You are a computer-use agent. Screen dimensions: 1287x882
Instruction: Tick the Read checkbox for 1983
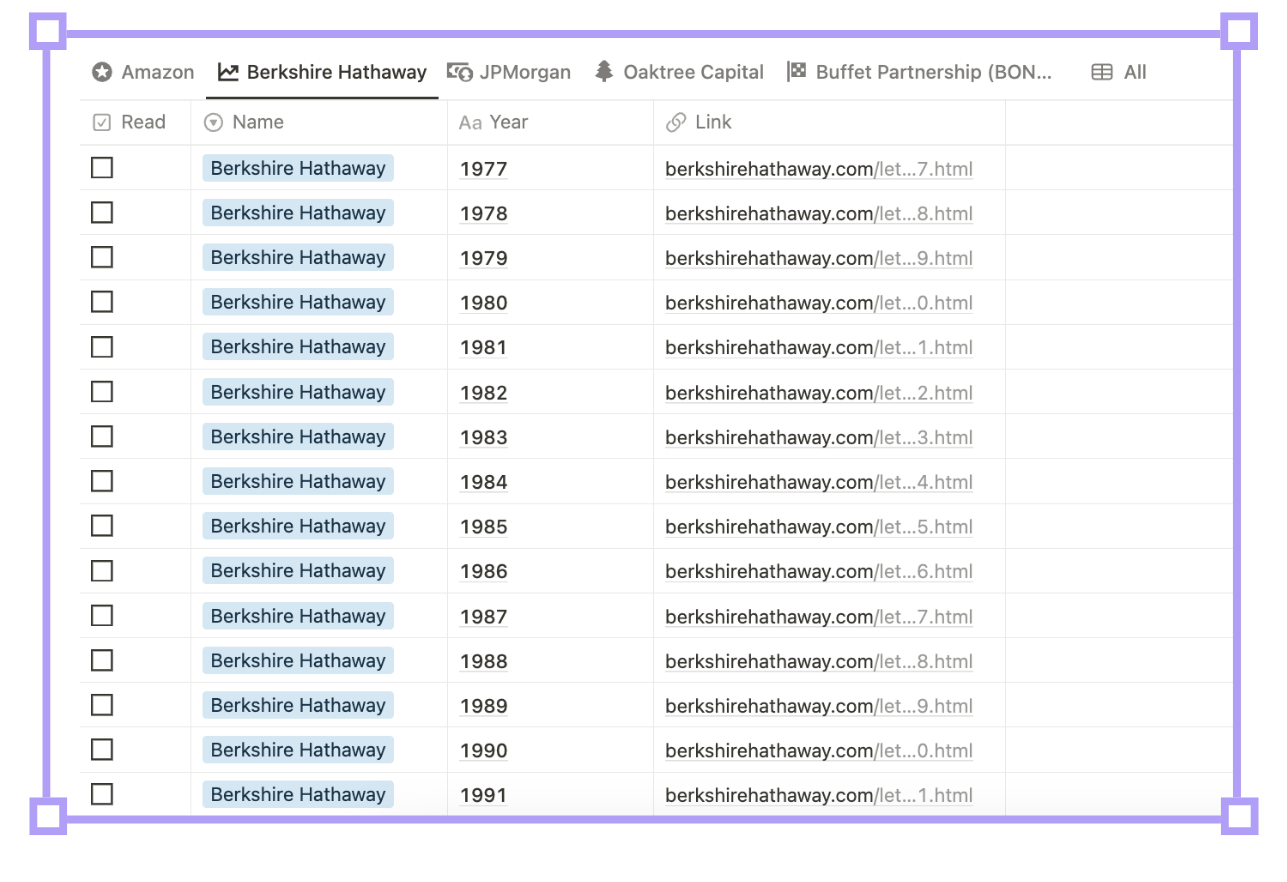[102, 436]
